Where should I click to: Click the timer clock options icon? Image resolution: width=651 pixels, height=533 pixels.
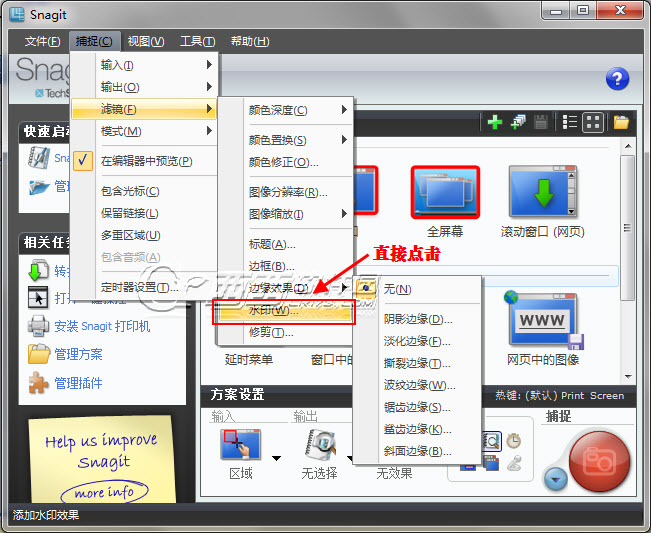514,440
